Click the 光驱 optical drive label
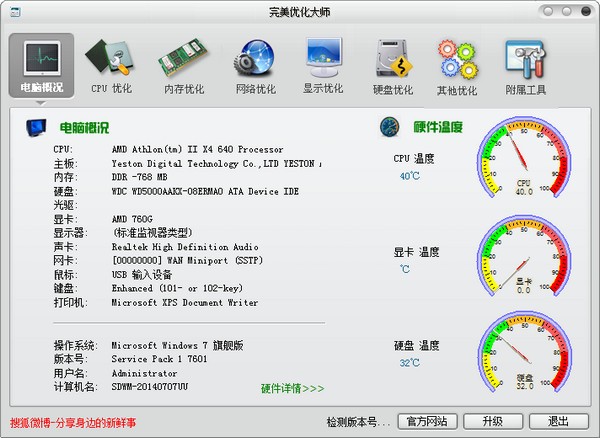This screenshot has width=600, height=438. [x=65, y=205]
